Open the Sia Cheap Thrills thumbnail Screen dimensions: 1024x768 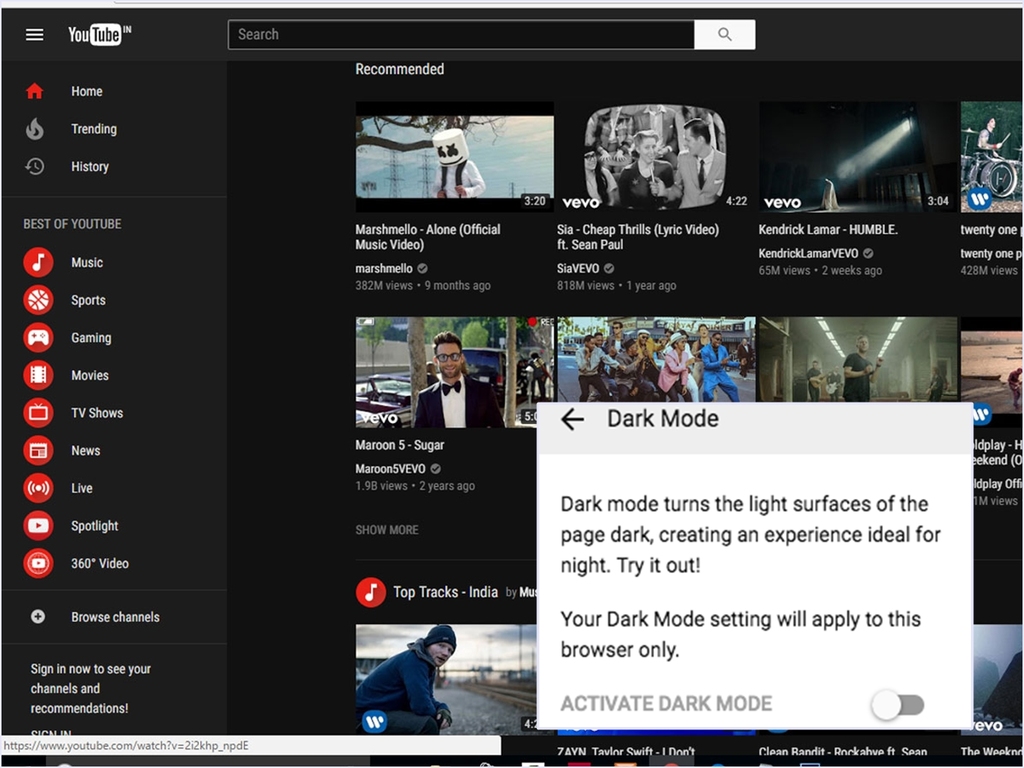656,157
